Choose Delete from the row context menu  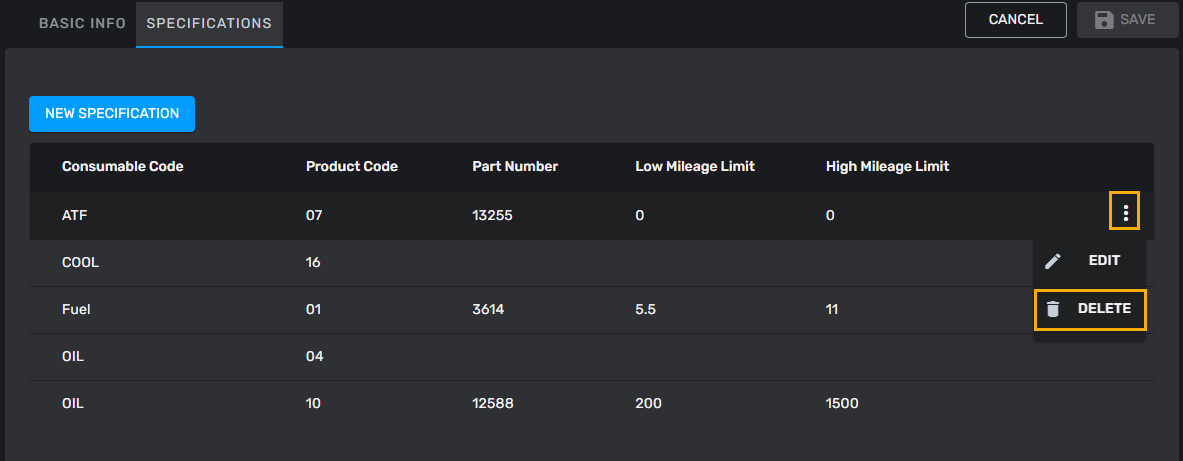pyautogui.click(x=1104, y=310)
